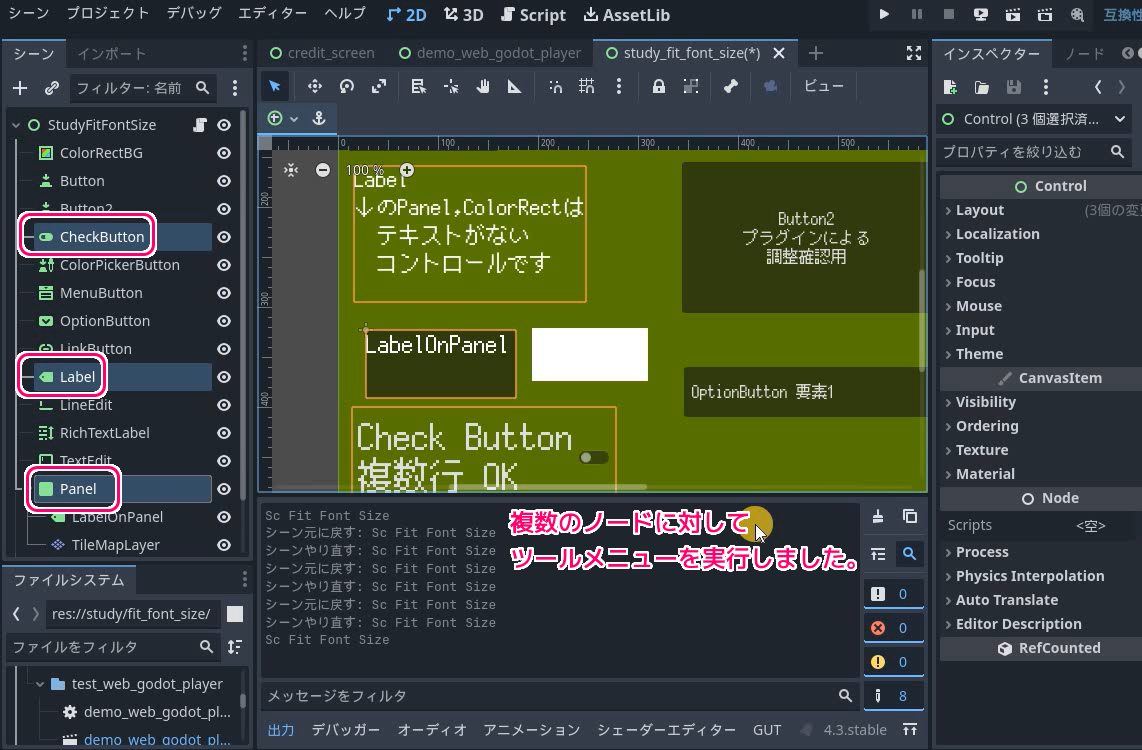
Task: Instantiate child scene link icon
Action: coord(52,88)
